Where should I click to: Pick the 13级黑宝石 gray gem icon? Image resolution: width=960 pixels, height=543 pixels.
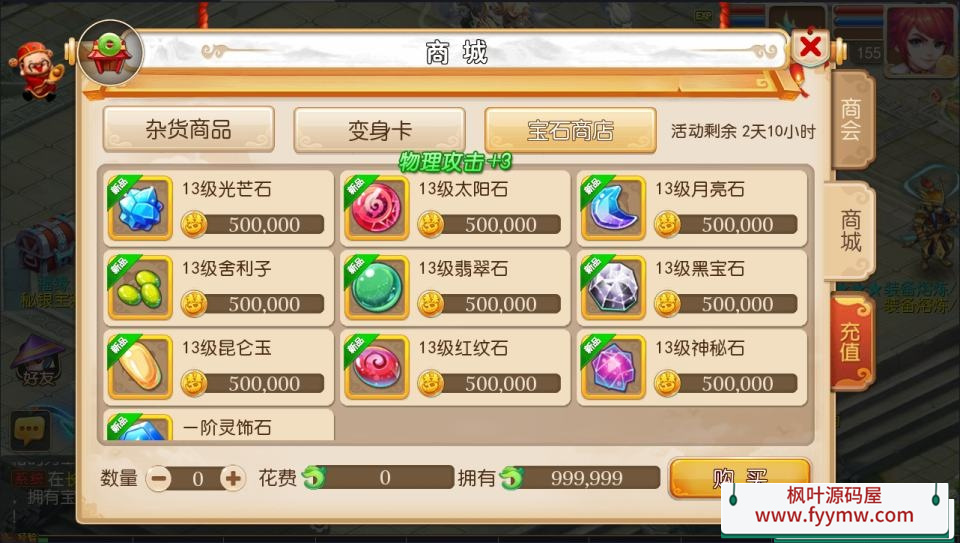[613, 288]
